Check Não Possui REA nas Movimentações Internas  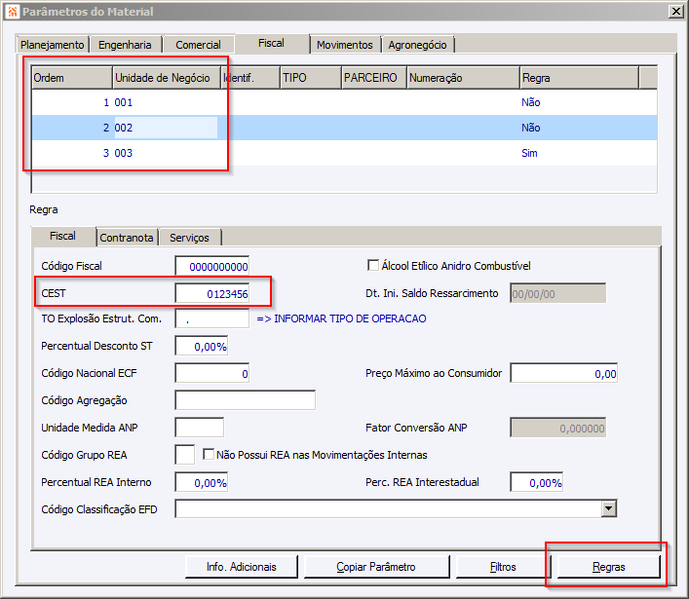209,454
